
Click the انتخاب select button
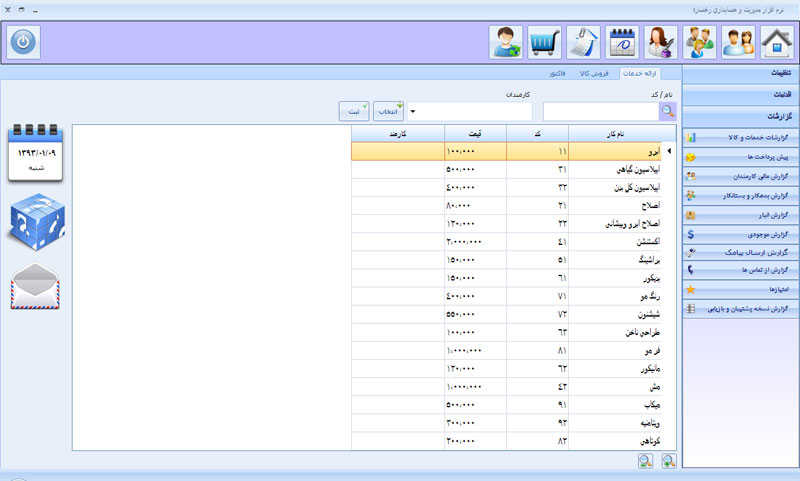click(389, 111)
